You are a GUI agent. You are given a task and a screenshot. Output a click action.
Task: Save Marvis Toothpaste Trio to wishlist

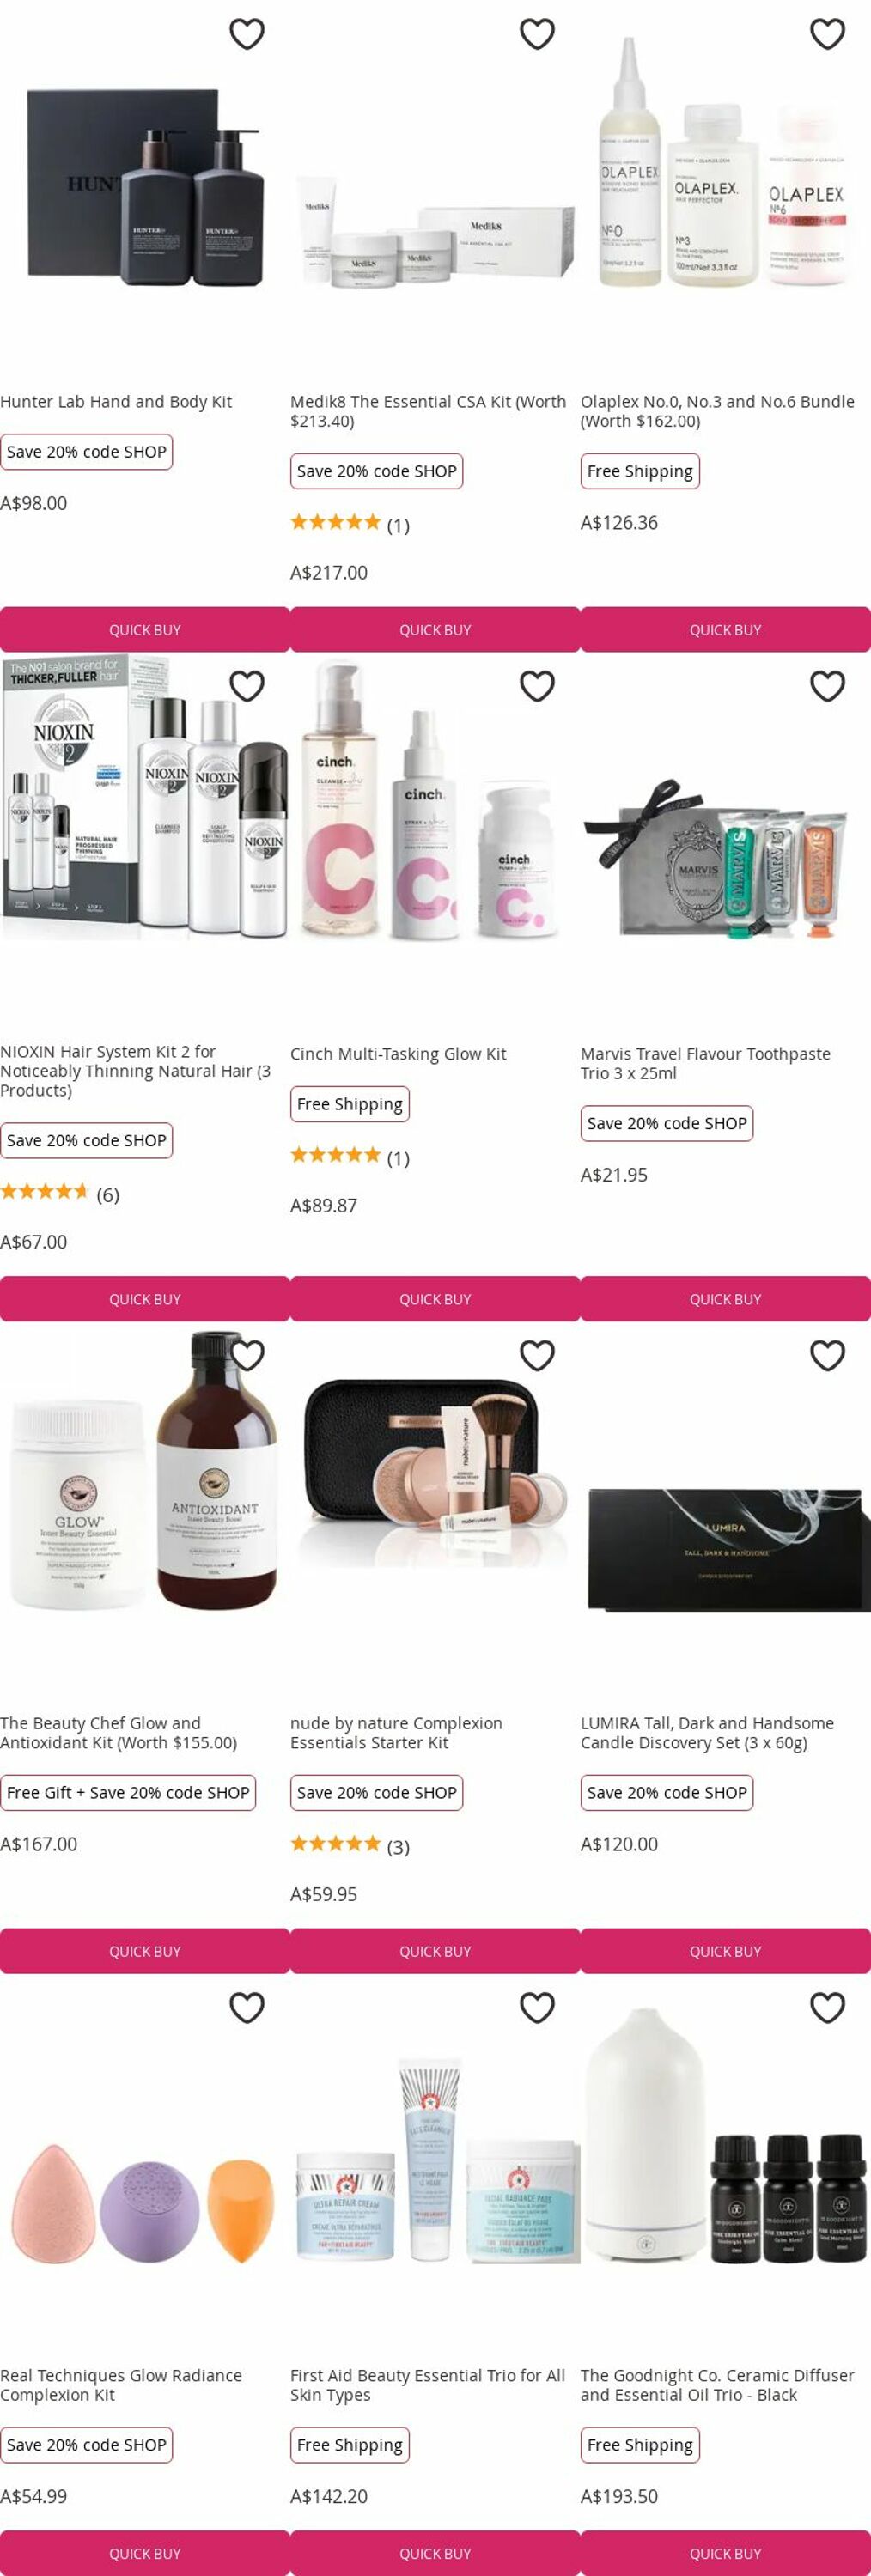(827, 686)
